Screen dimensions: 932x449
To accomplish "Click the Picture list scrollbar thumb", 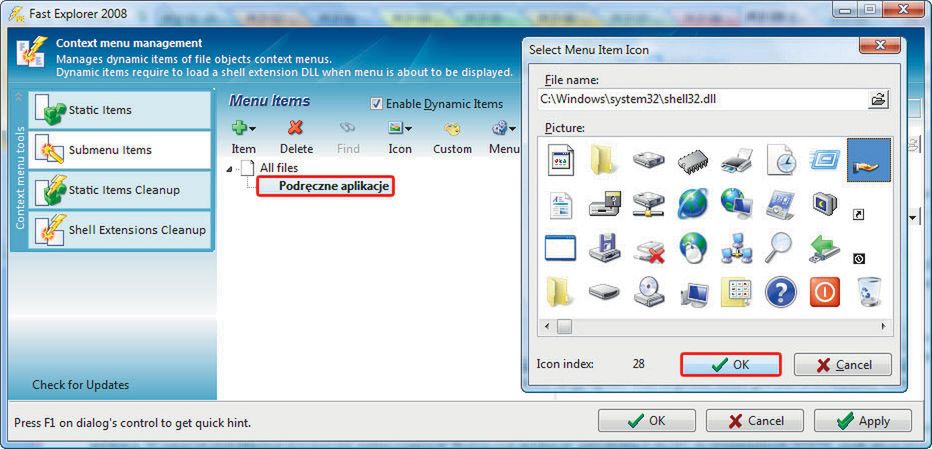I will [x=564, y=326].
